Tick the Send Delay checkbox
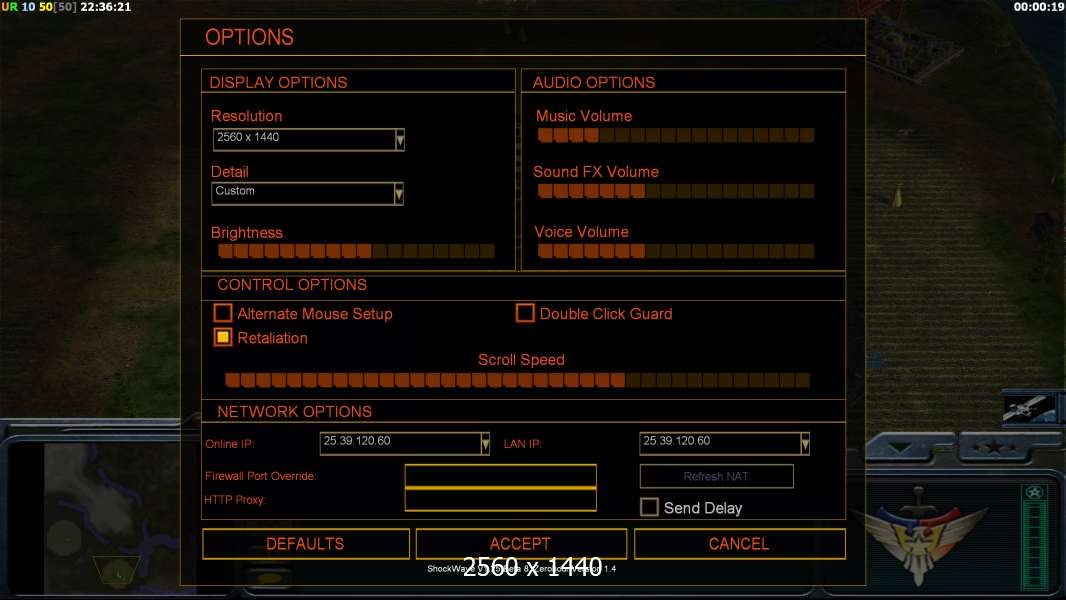The height and width of the screenshot is (600, 1066). pos(649,507)
